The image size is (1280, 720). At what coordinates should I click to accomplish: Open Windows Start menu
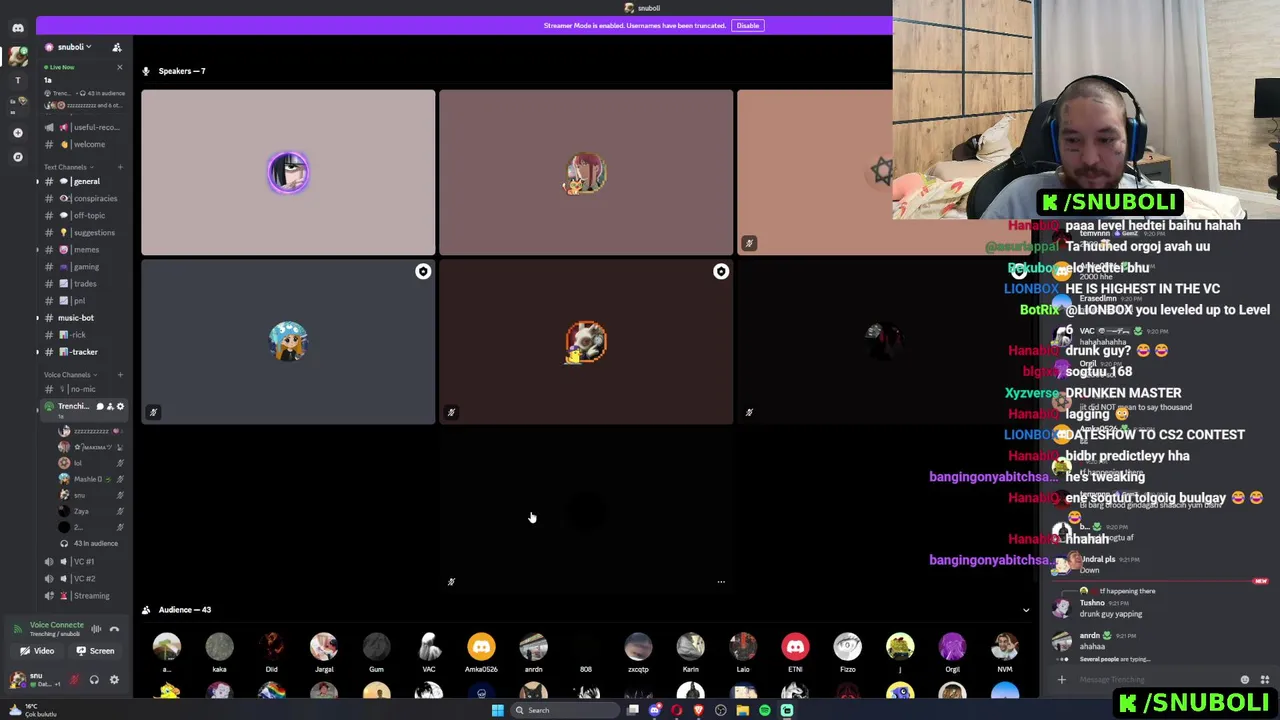click(497, 710)
